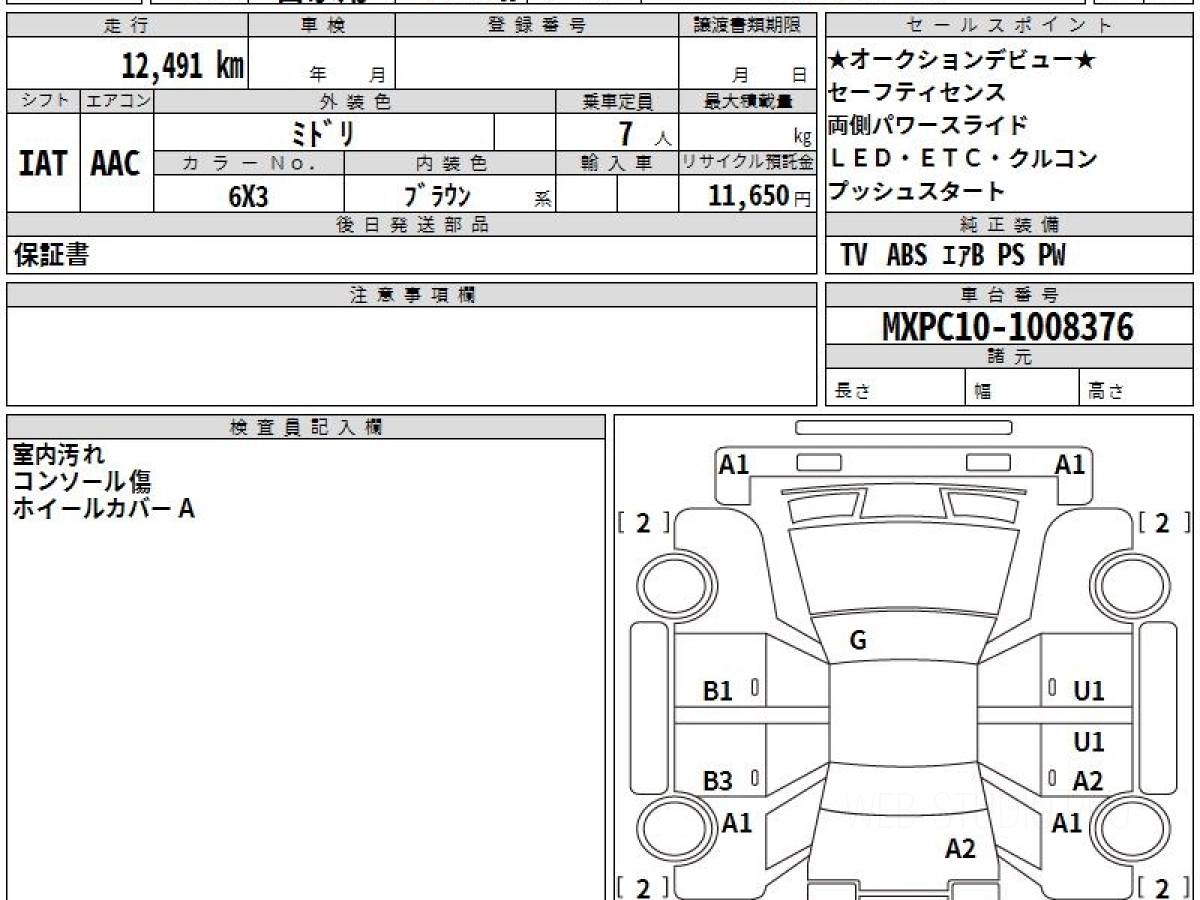The image size is (1200, 900).
Task: Select the 最大積載量 header cell
Action: pyautogui.click(x=747, y=101)
